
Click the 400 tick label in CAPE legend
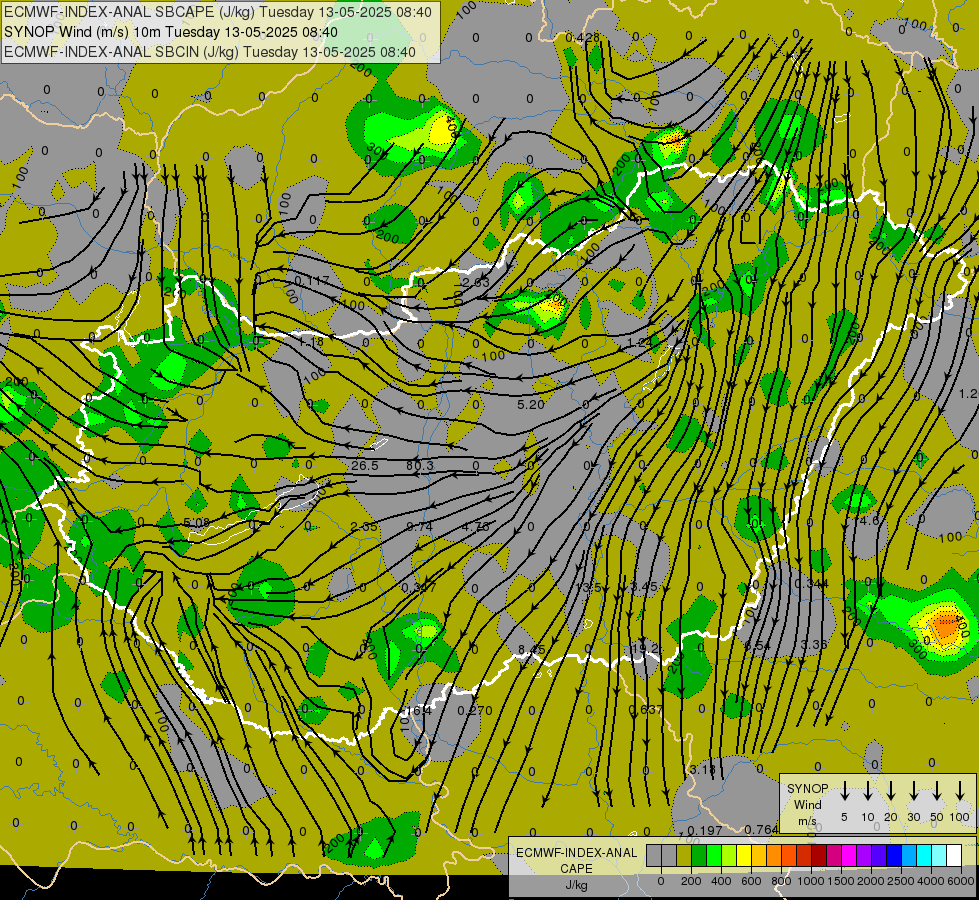tap(721, 881)
